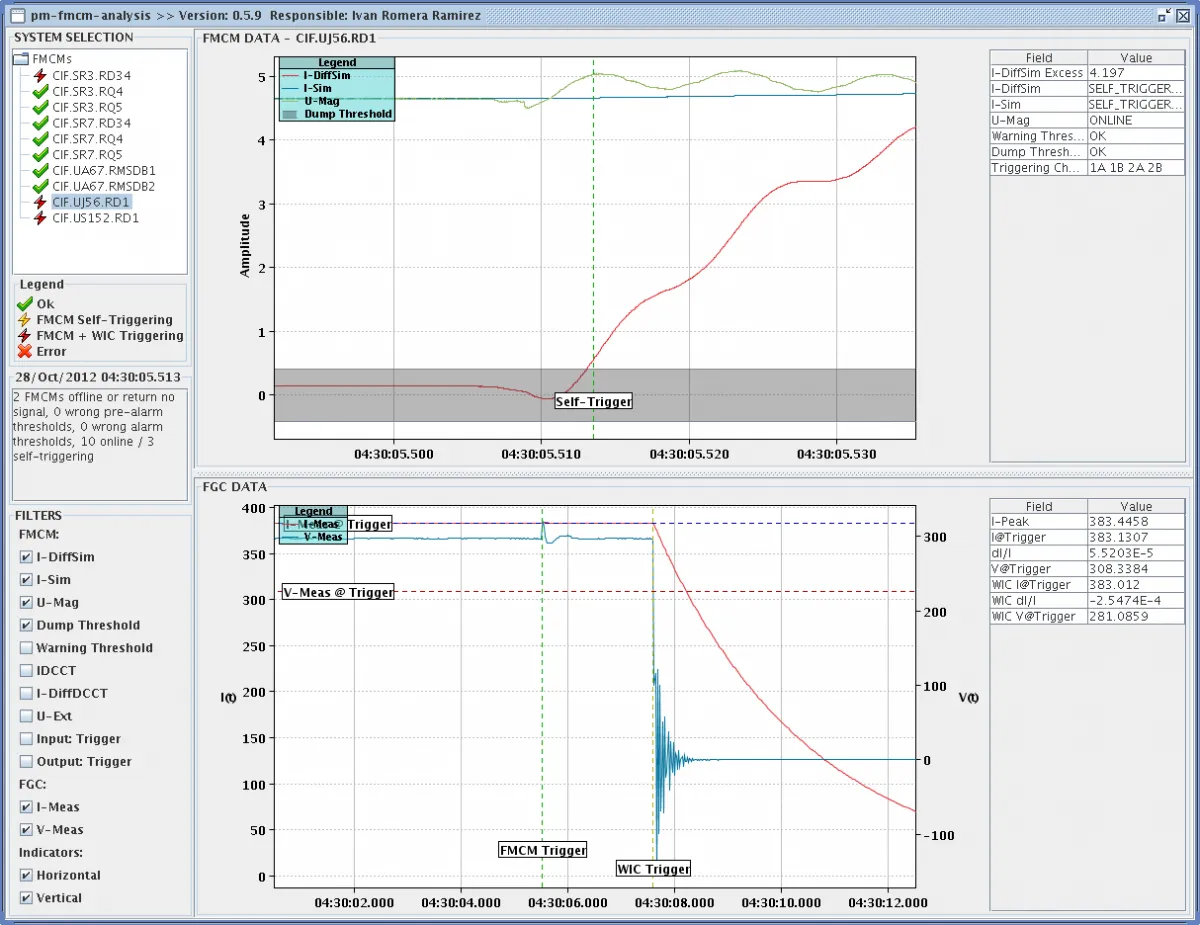Select CIF.SR7.RD34 in the system tree
This screenshot has height=925, width=1200.
tap(91, 123)
